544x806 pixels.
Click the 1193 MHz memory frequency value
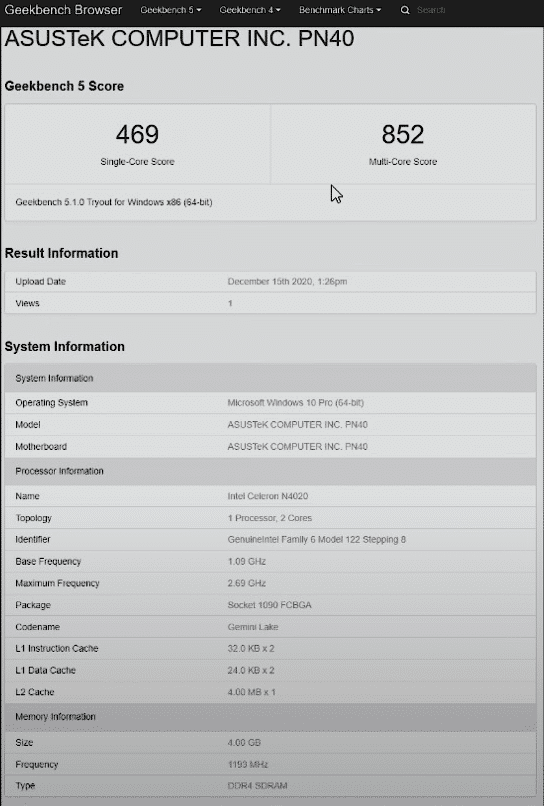tap(248, 764)
